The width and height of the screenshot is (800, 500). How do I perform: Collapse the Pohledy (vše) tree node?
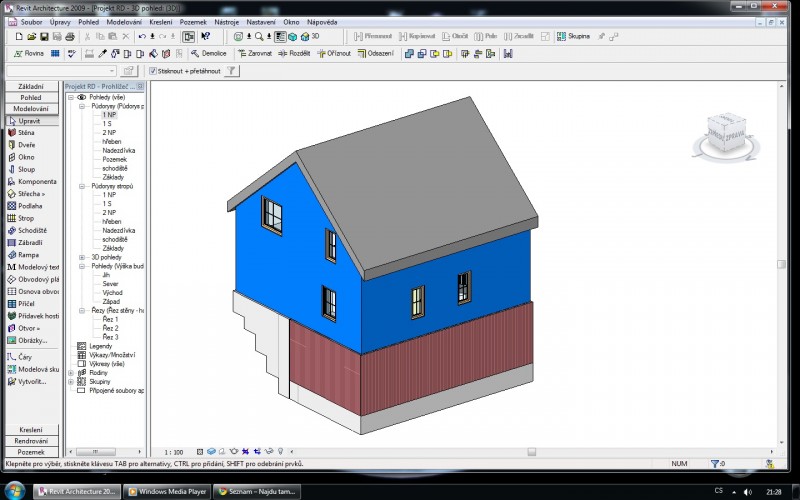point(70,97)
